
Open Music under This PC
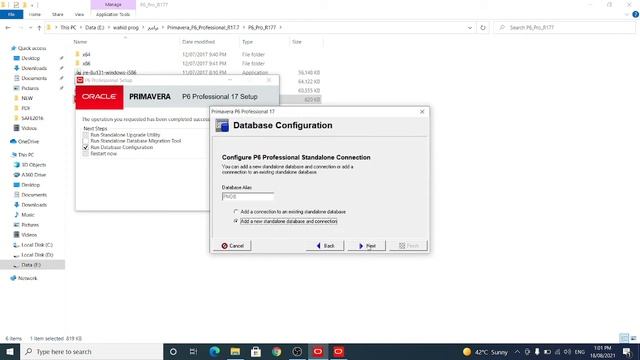(x=28, y=215)
